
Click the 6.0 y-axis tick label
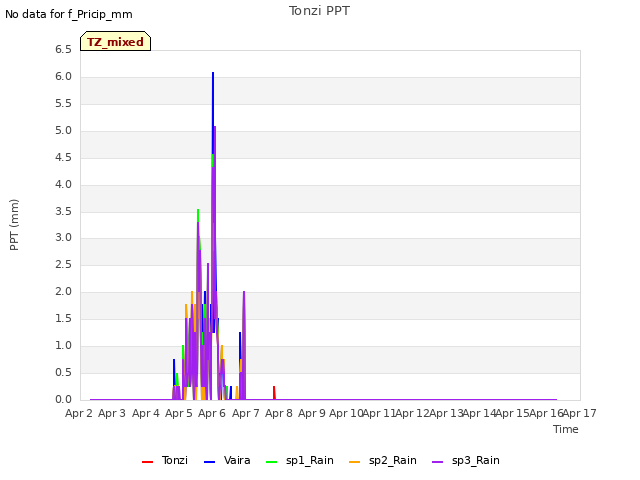[63, 77]
